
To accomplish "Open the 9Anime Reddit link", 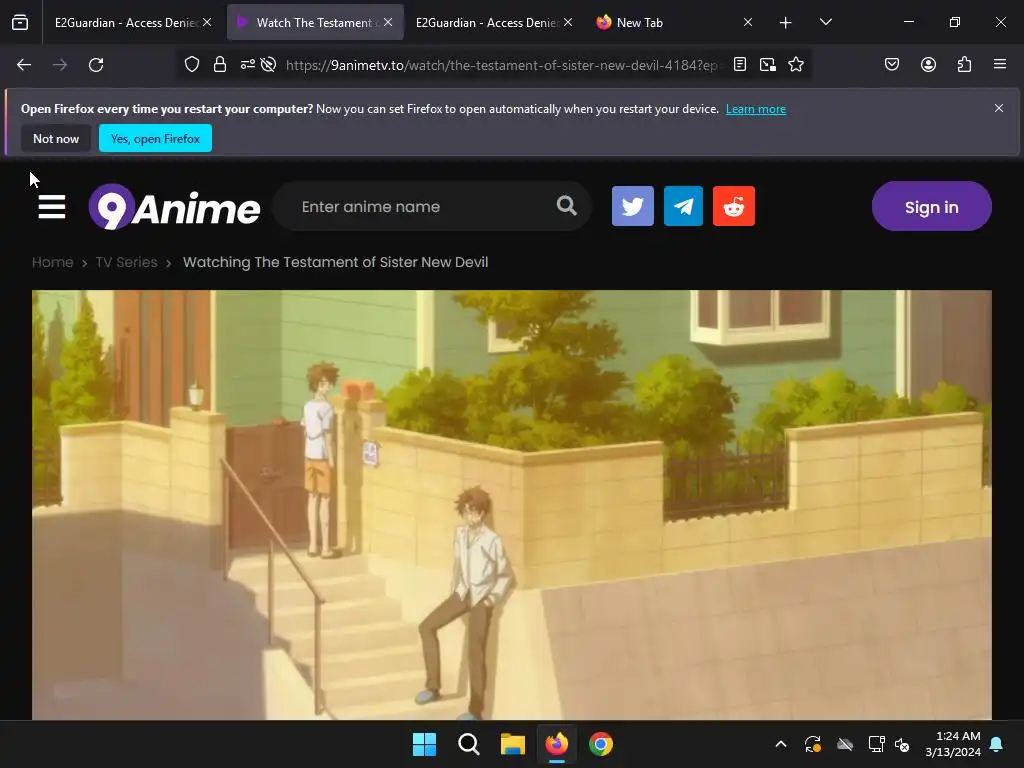I will 734,206.
